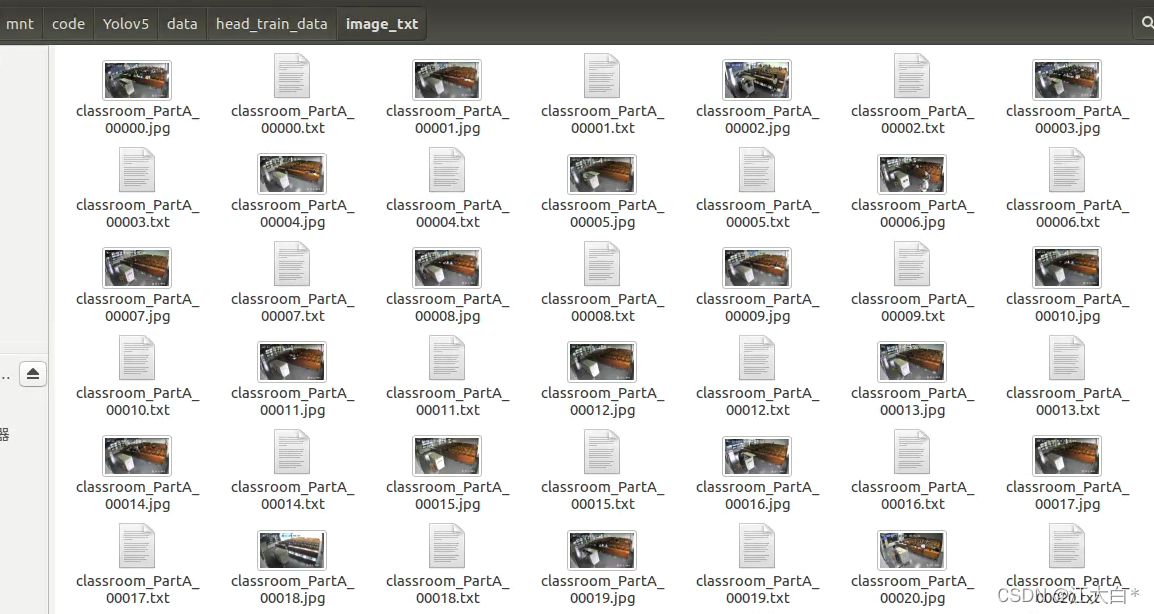
Task: Select text file icon classroom_PartA_00012.txt
Action: 757,358
